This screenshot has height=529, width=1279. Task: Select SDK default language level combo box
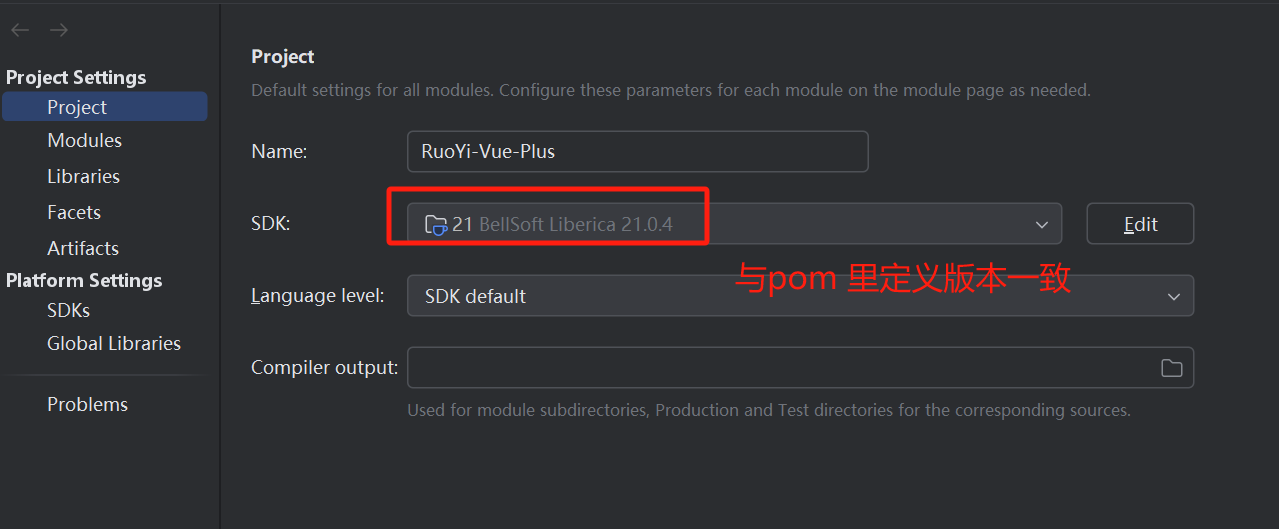[x=780, y=296]
